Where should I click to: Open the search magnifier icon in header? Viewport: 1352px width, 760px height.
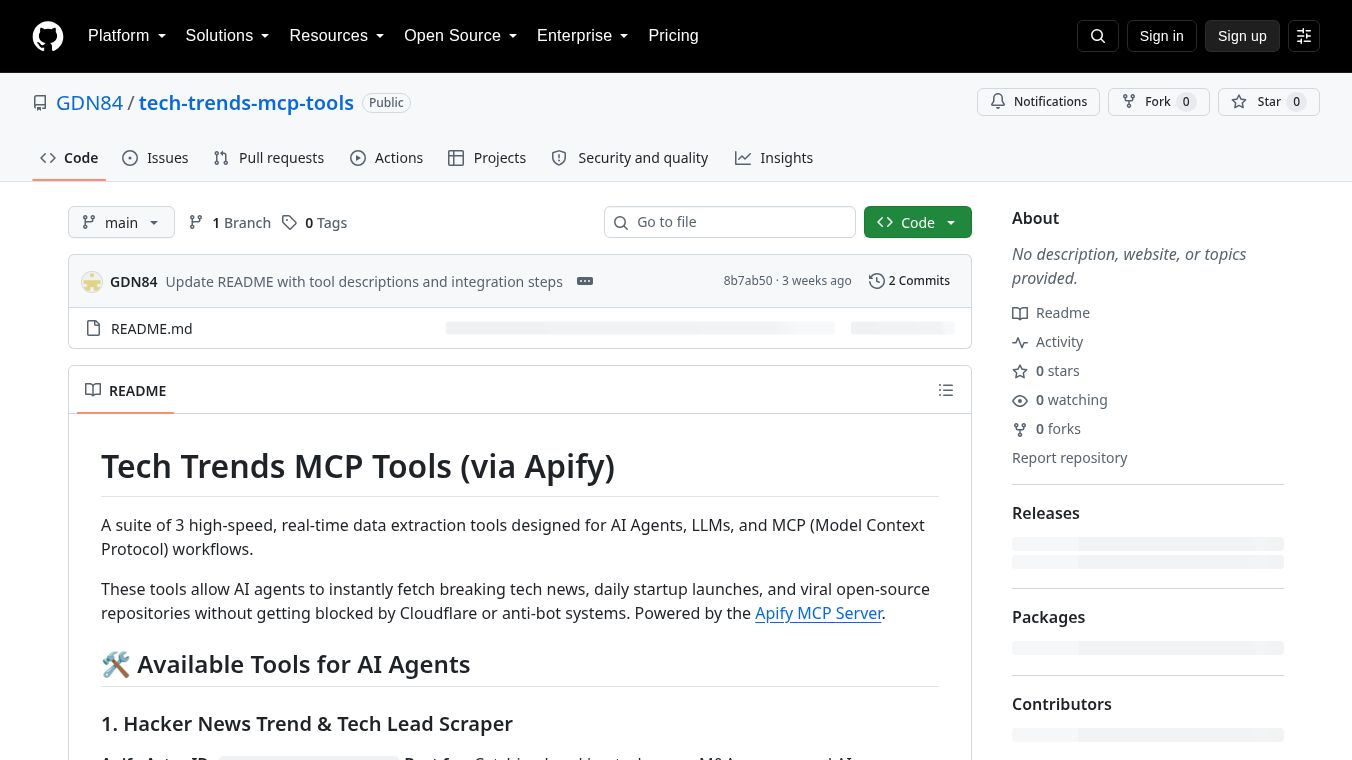click(1098, 36)
